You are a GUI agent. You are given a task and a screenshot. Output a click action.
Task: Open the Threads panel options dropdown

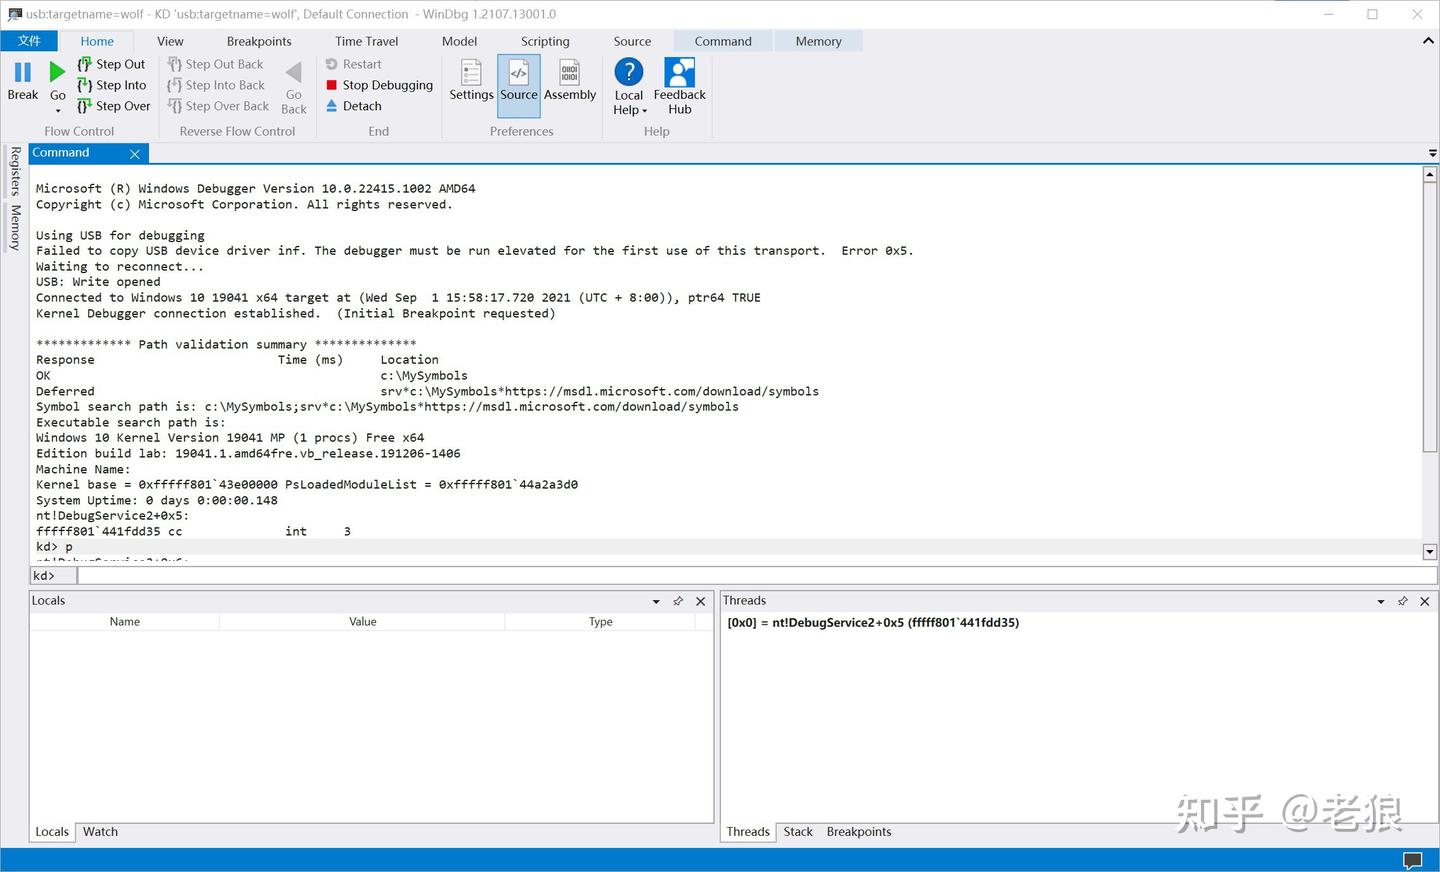(1381, 601)
